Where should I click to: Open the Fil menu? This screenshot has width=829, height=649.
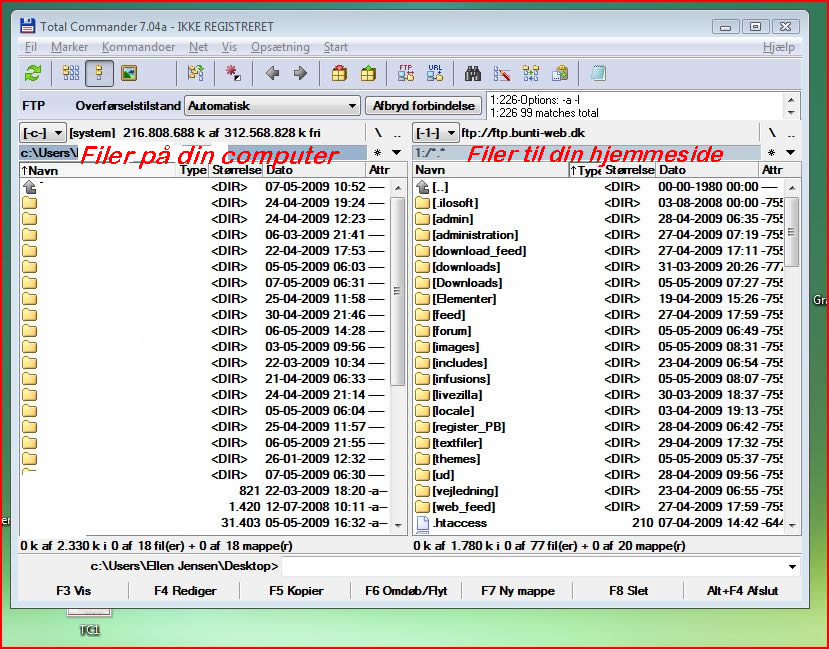31,47
